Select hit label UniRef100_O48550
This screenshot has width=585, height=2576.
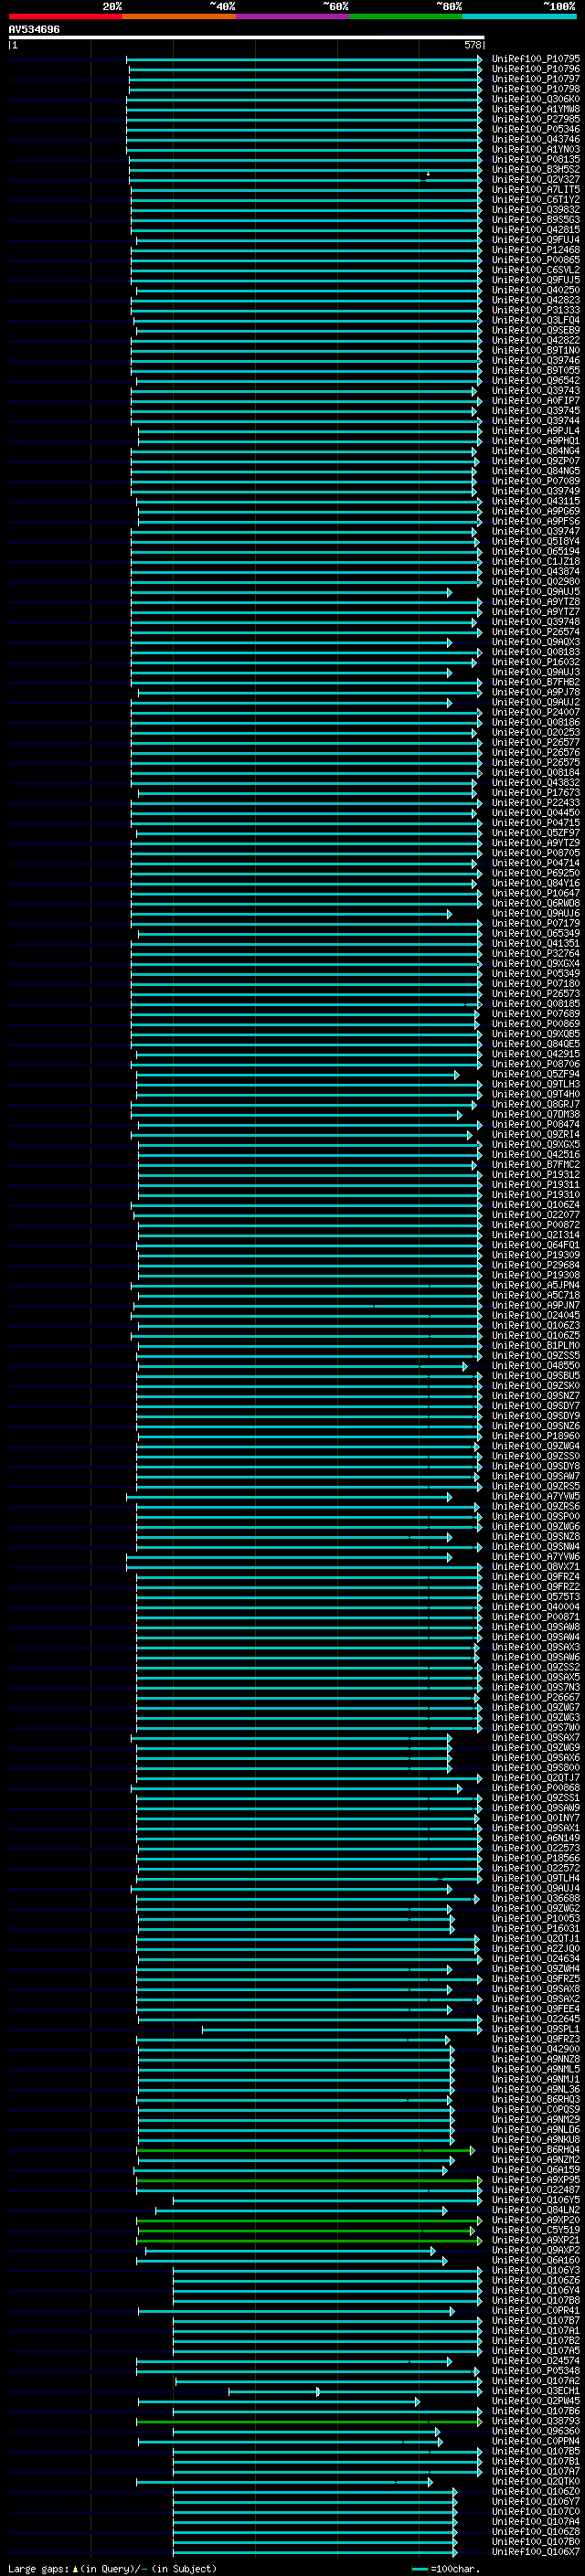pos(535,1366)
